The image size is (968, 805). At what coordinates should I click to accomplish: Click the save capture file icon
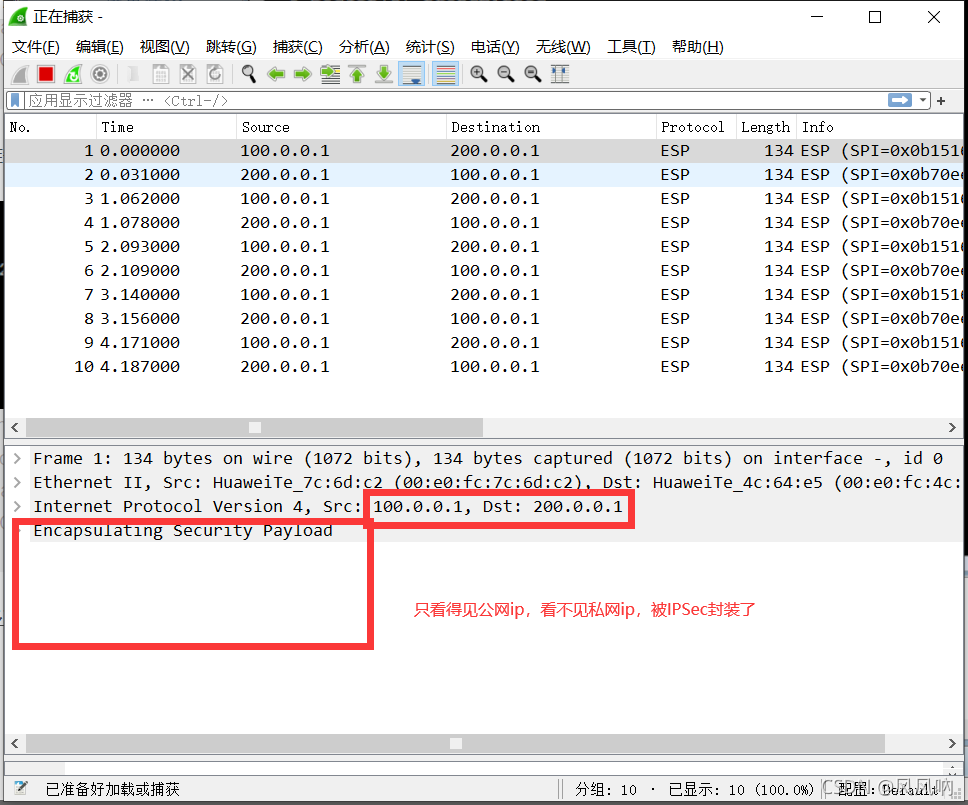pos(161,75)
